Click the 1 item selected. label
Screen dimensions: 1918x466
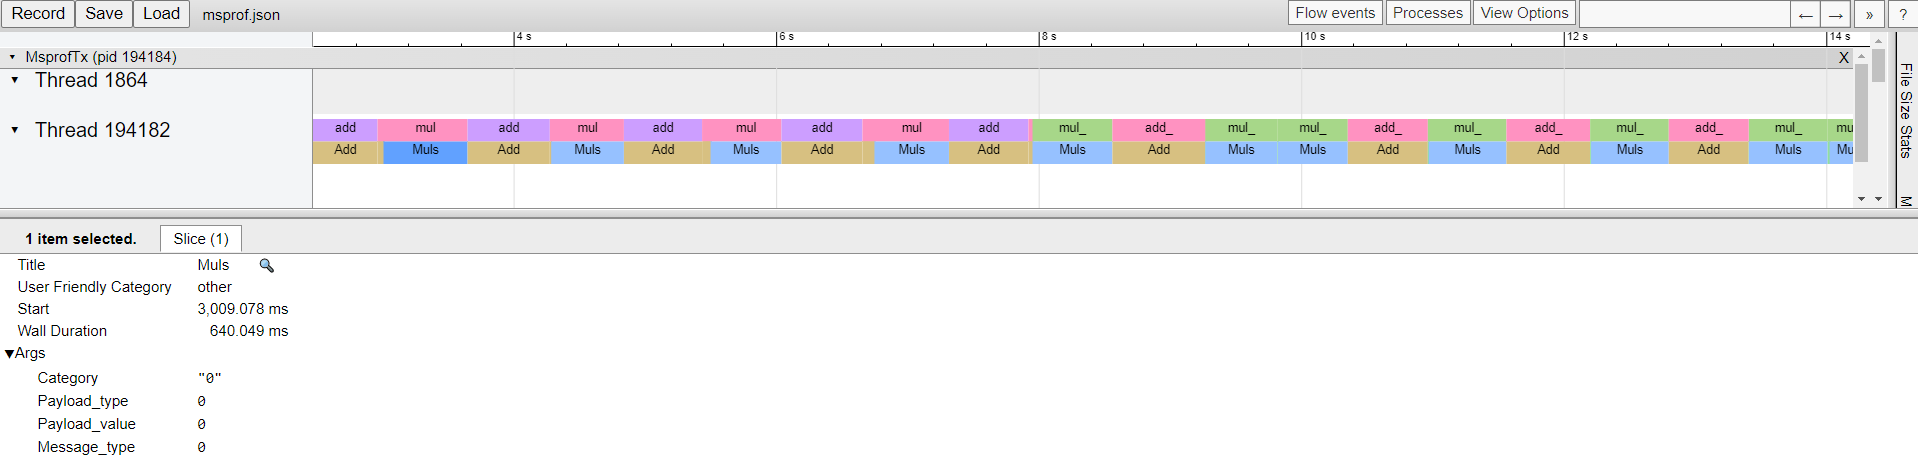tap(81, 239)
